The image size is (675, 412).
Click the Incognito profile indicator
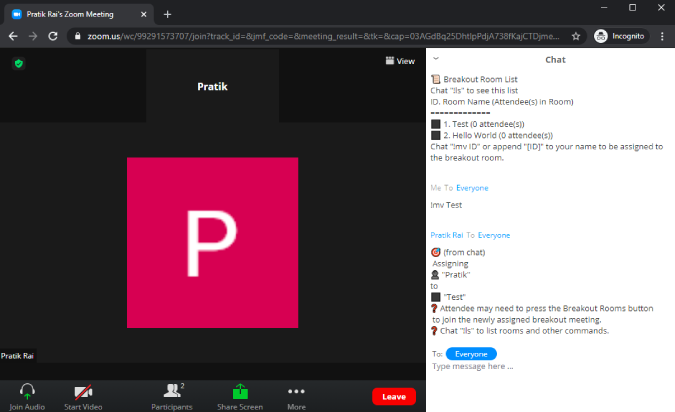(x=619, y=36)
